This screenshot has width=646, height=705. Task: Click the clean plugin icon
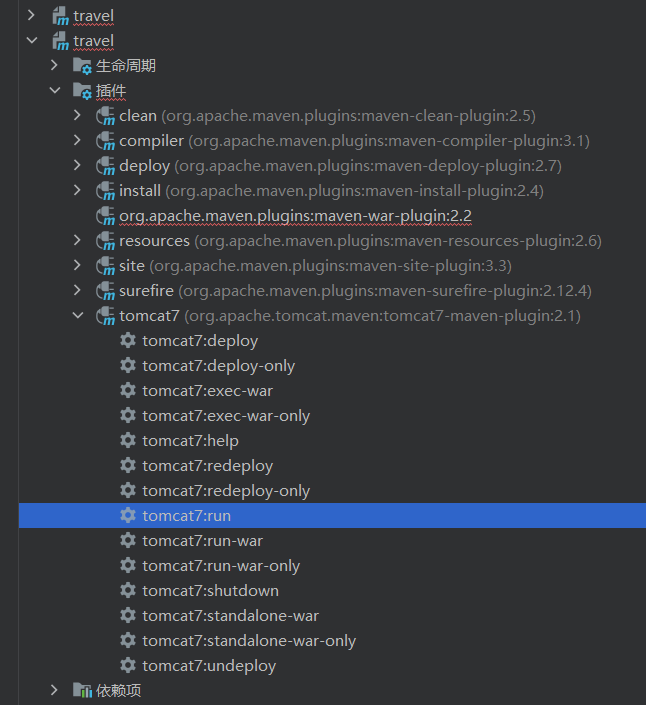coord(105,116)
